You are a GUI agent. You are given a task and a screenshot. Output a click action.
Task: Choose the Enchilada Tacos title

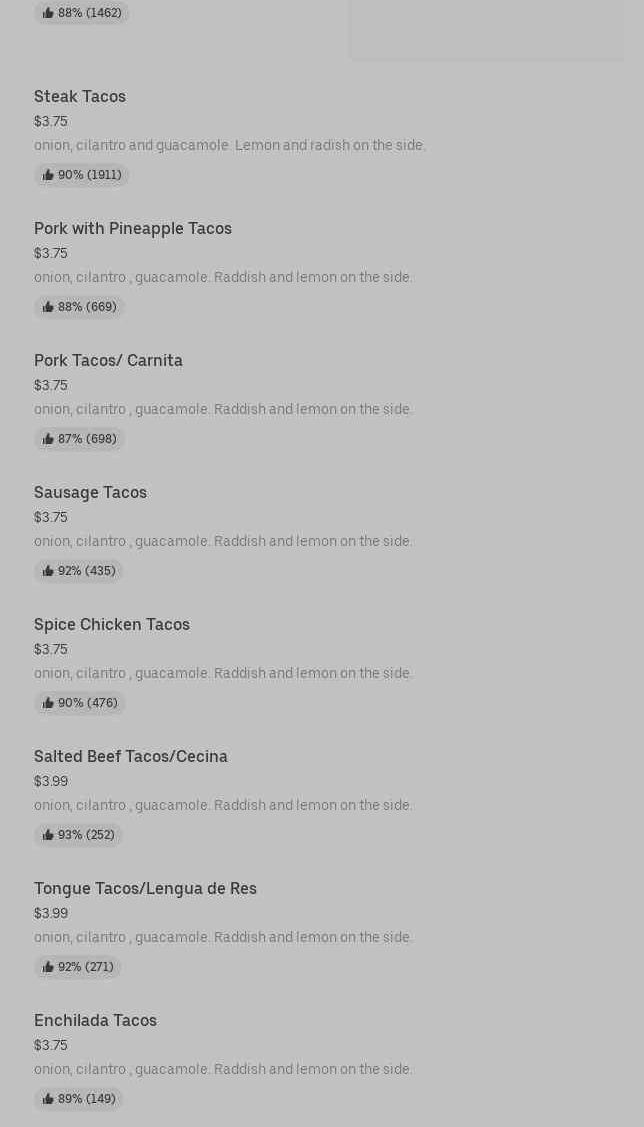pos(95,1020)
